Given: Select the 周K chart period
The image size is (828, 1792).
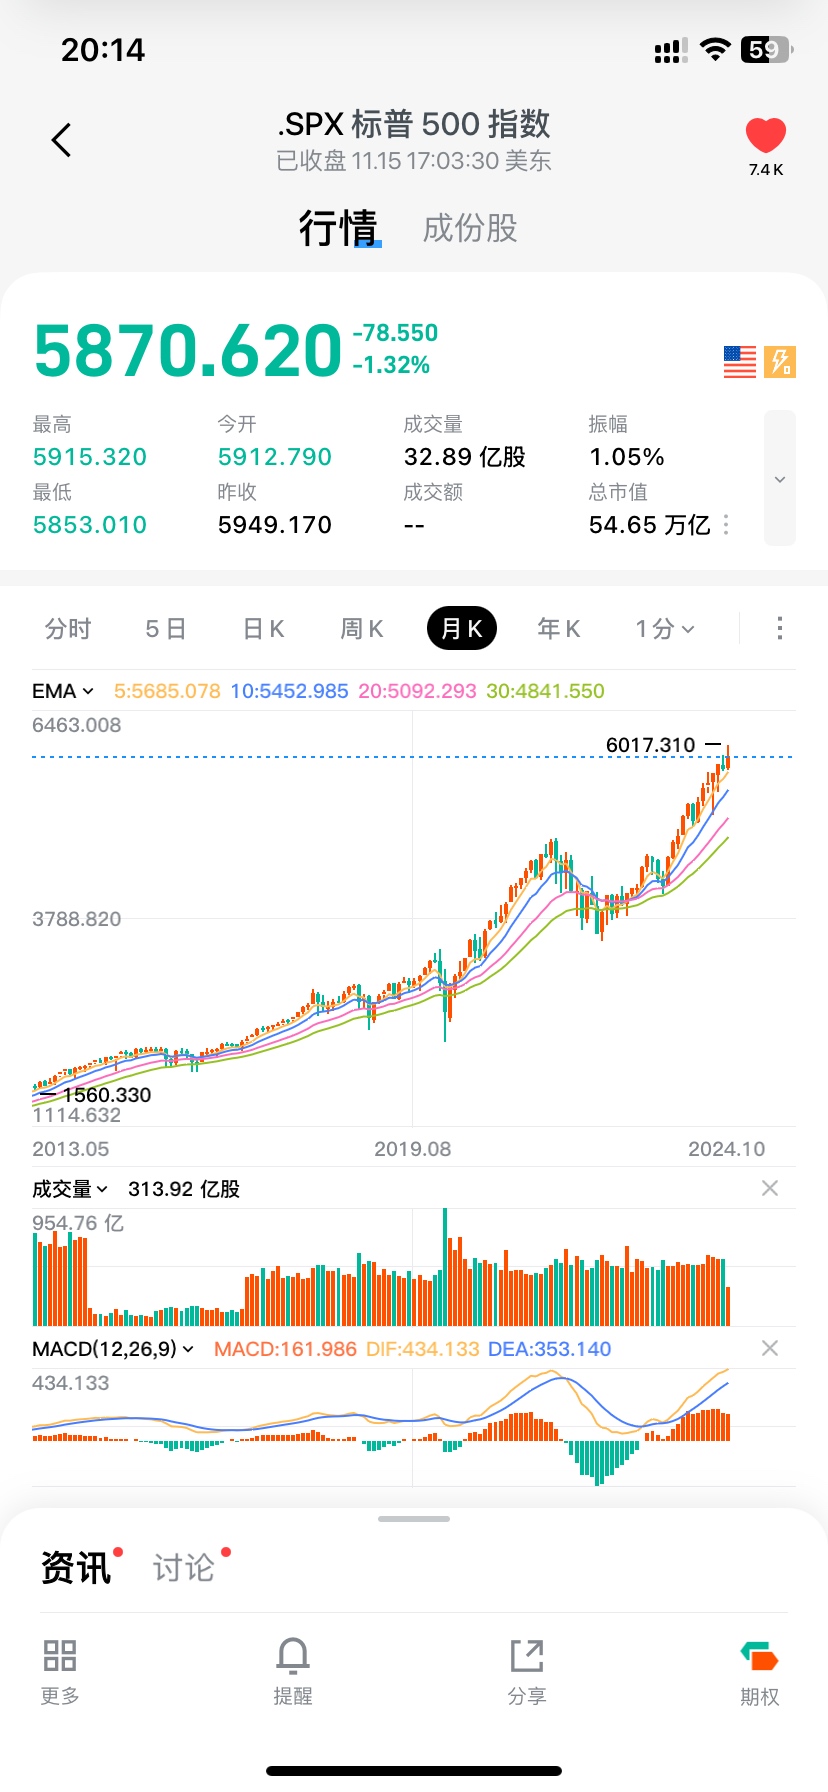Looking at the screenshot, I should 362,629.
